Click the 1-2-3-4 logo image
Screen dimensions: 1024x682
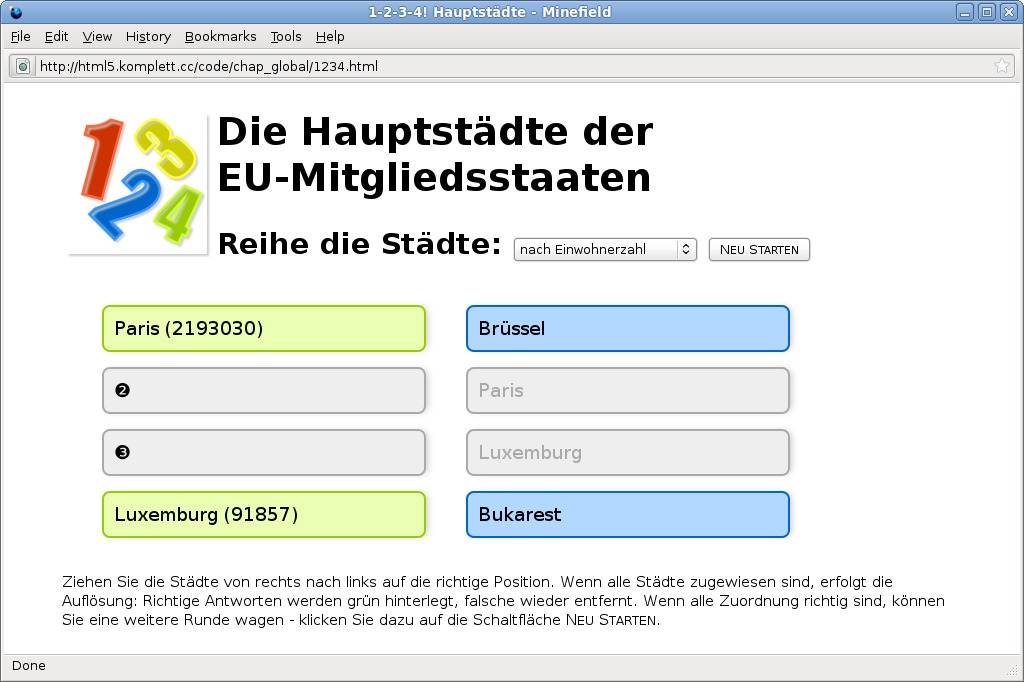(x=138, y=184)
